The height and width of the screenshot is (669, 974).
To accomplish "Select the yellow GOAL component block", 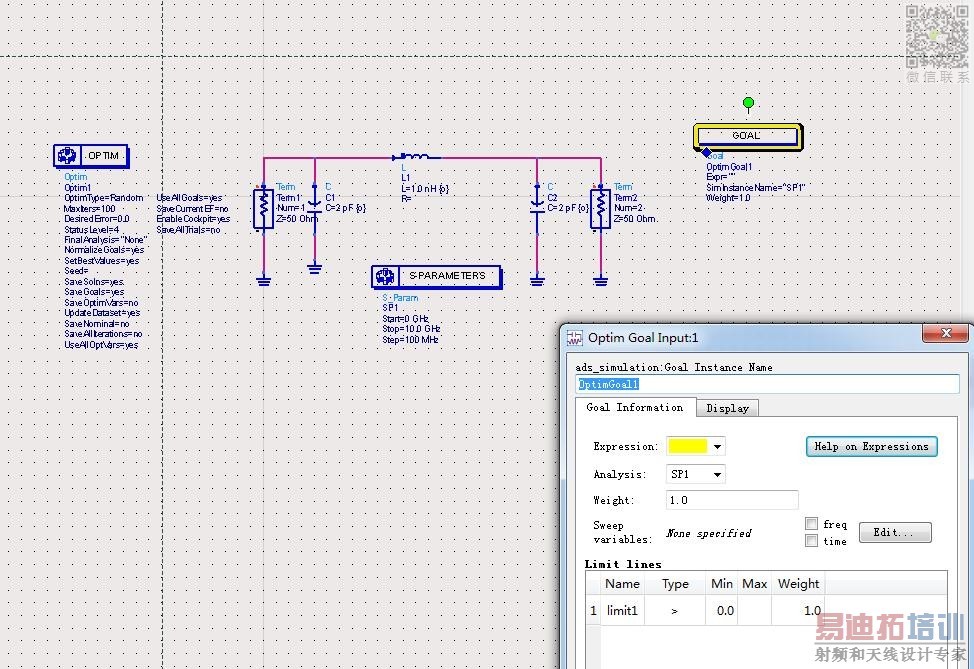I will coord(747,136).
